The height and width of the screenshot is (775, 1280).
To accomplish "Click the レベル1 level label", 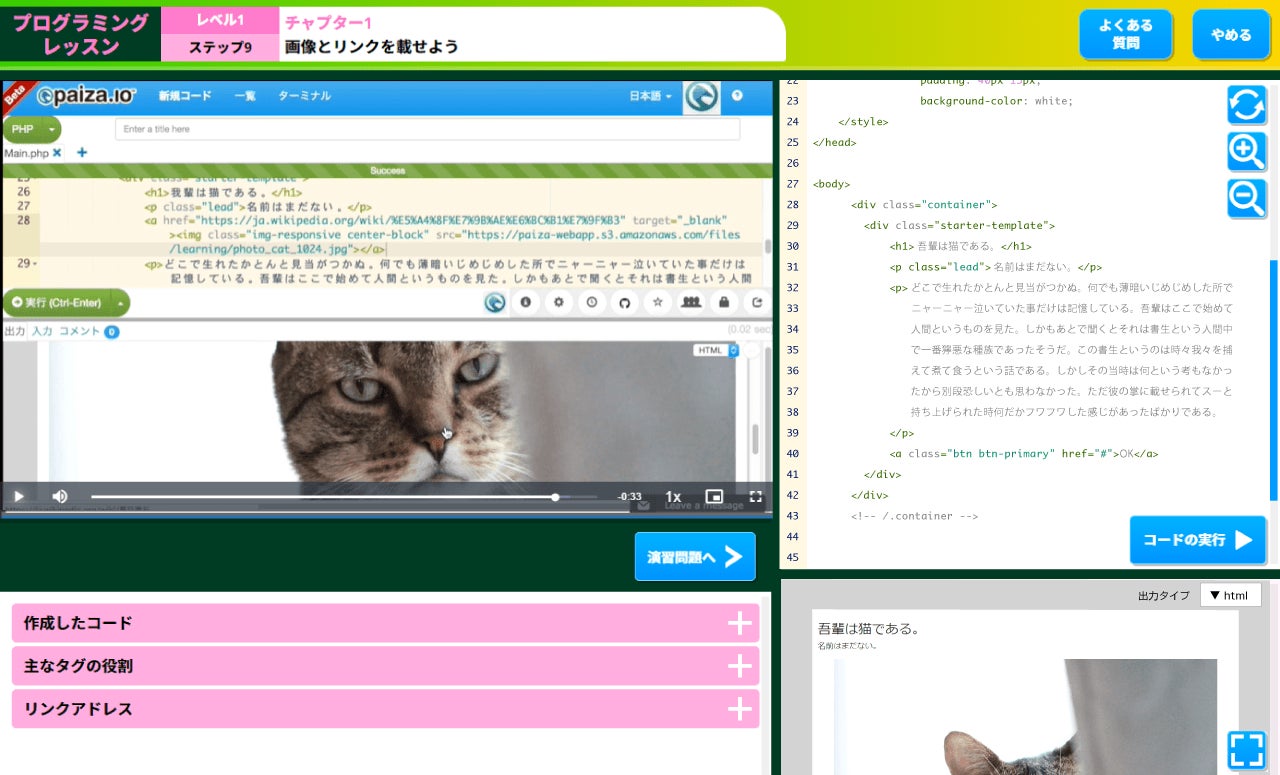I will point(220,20).
